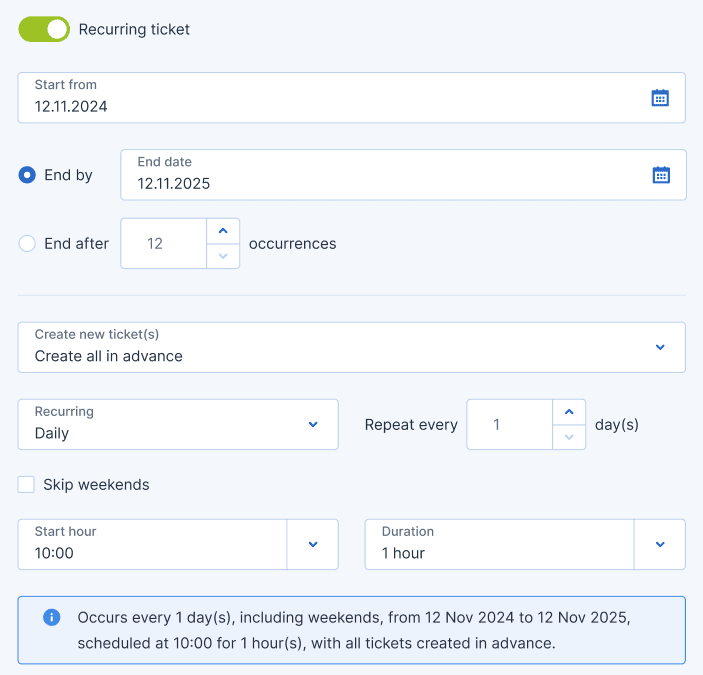The height and width of the screenshot is (675, 703).
Task: Expand the Duration dropdown arrow
Action: coord(660,544)
